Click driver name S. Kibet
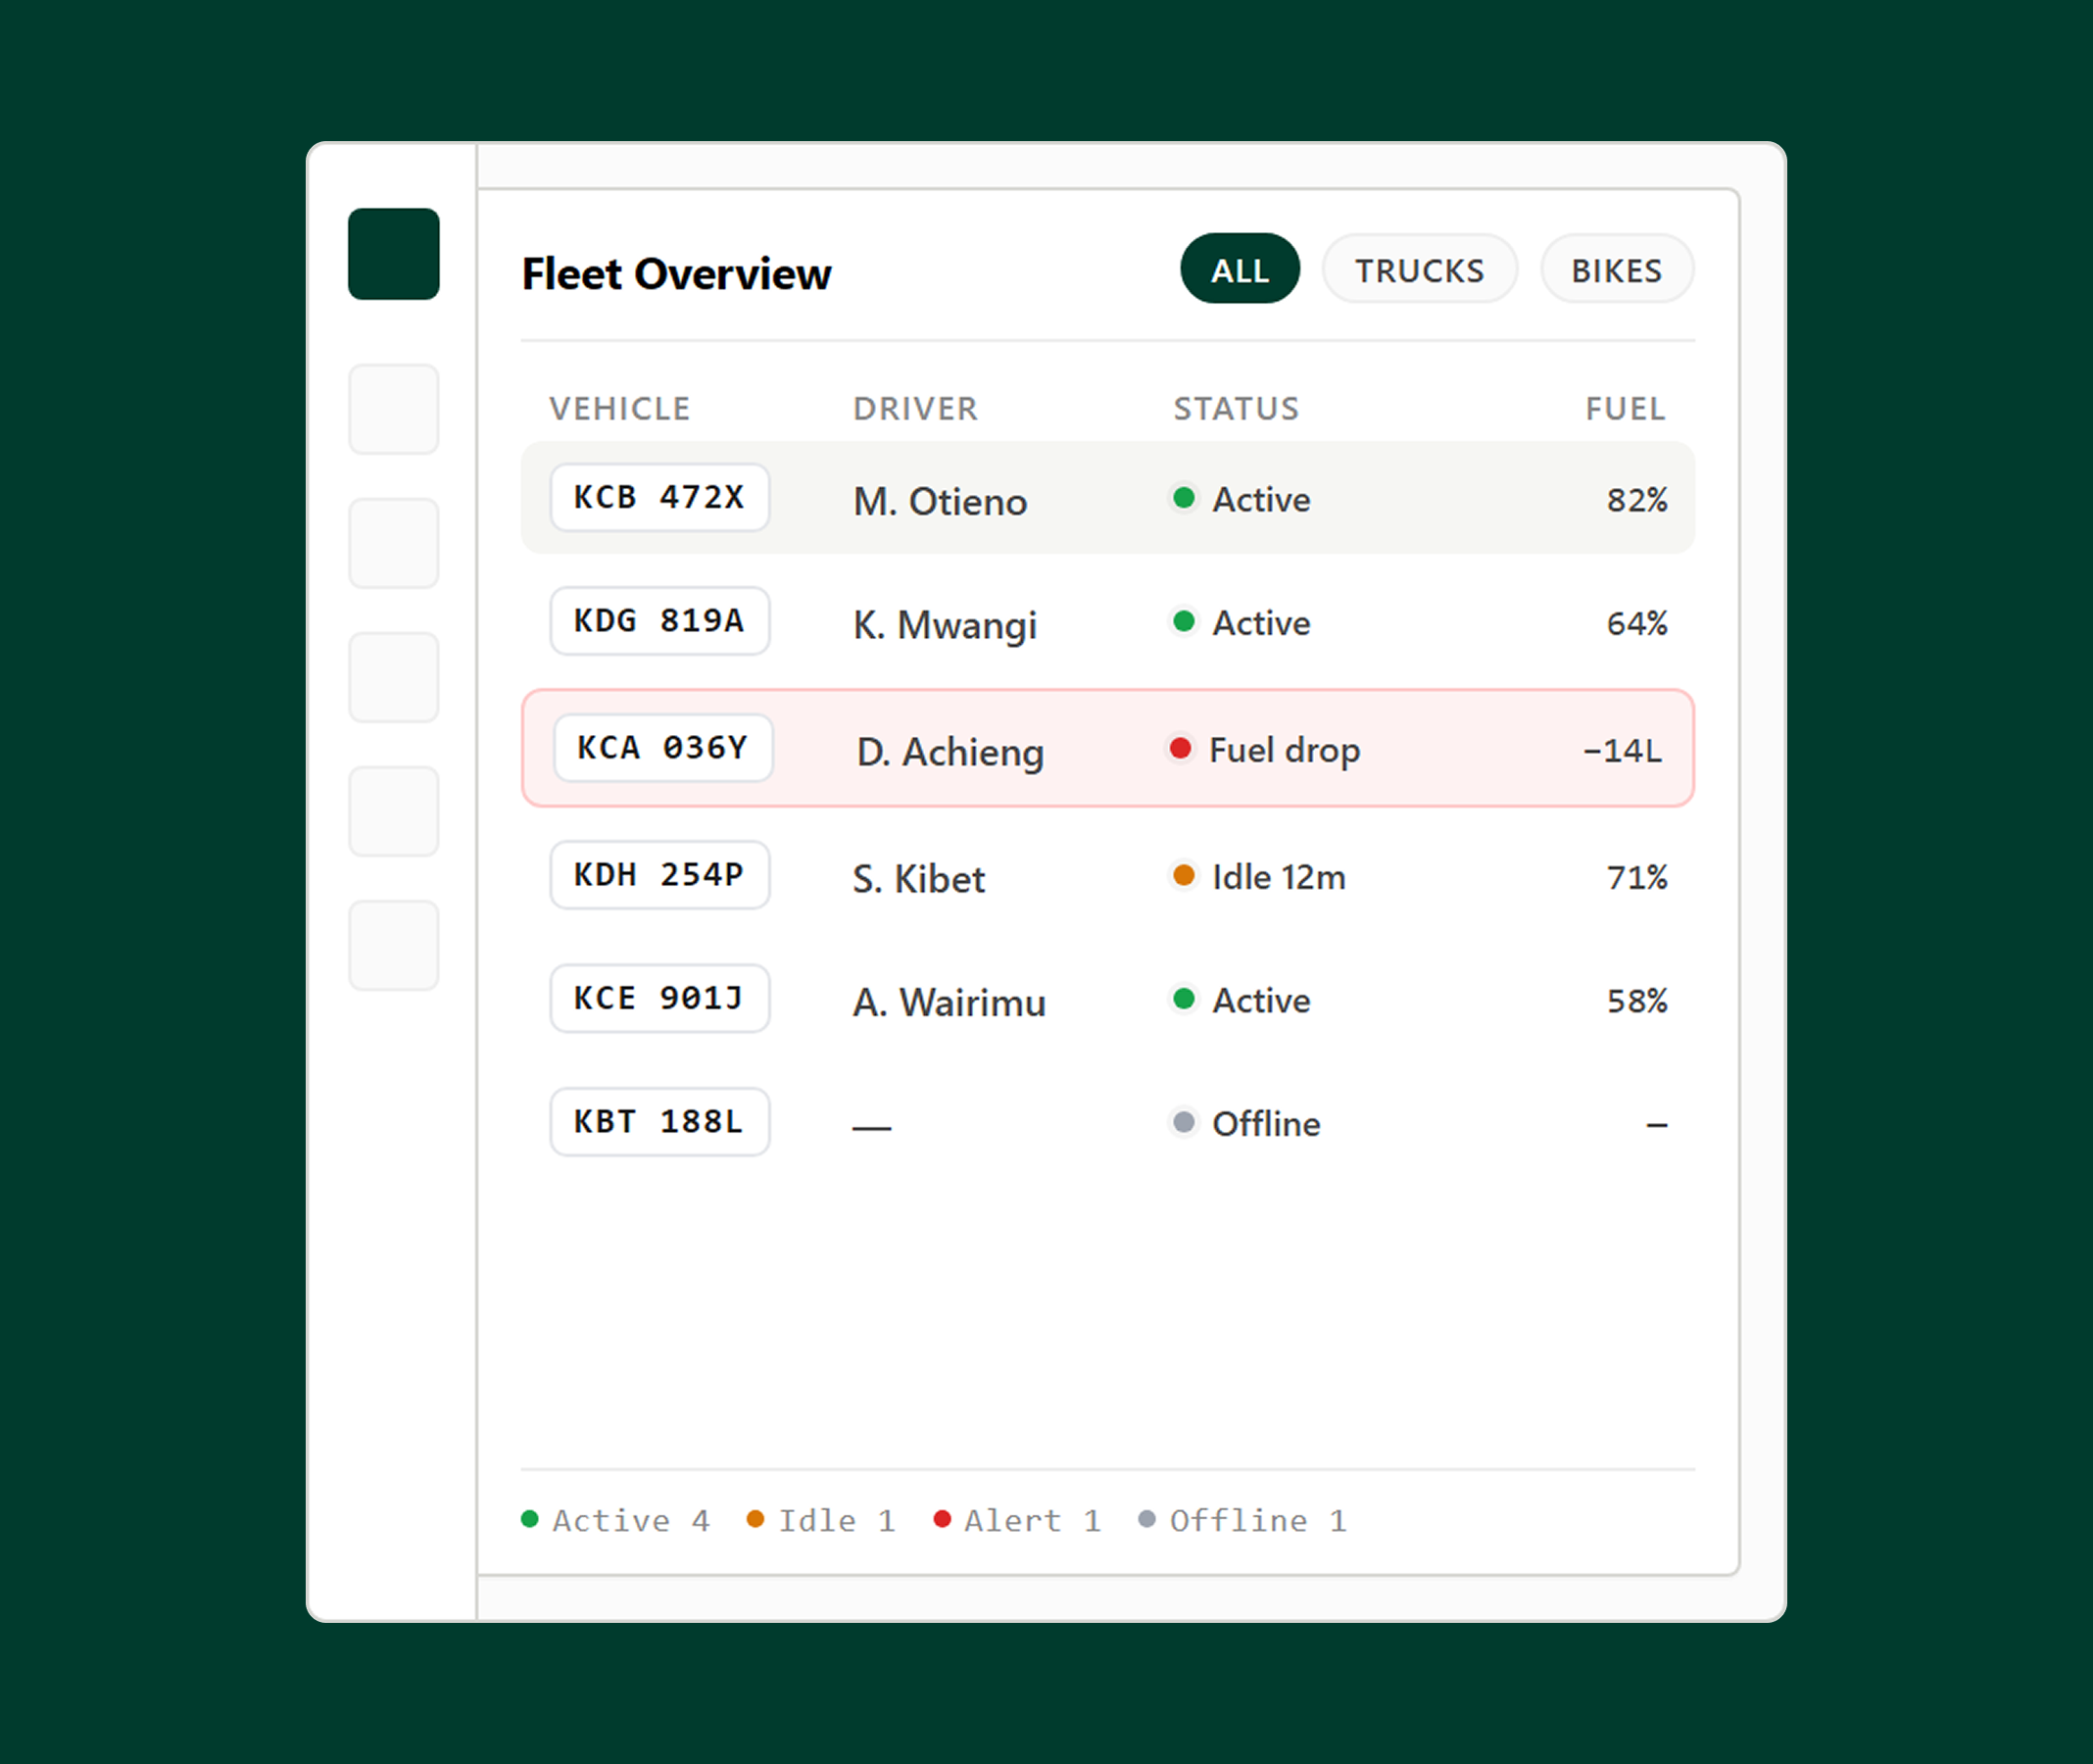Screen dimensions: 2093x1764 coord(918,879)
